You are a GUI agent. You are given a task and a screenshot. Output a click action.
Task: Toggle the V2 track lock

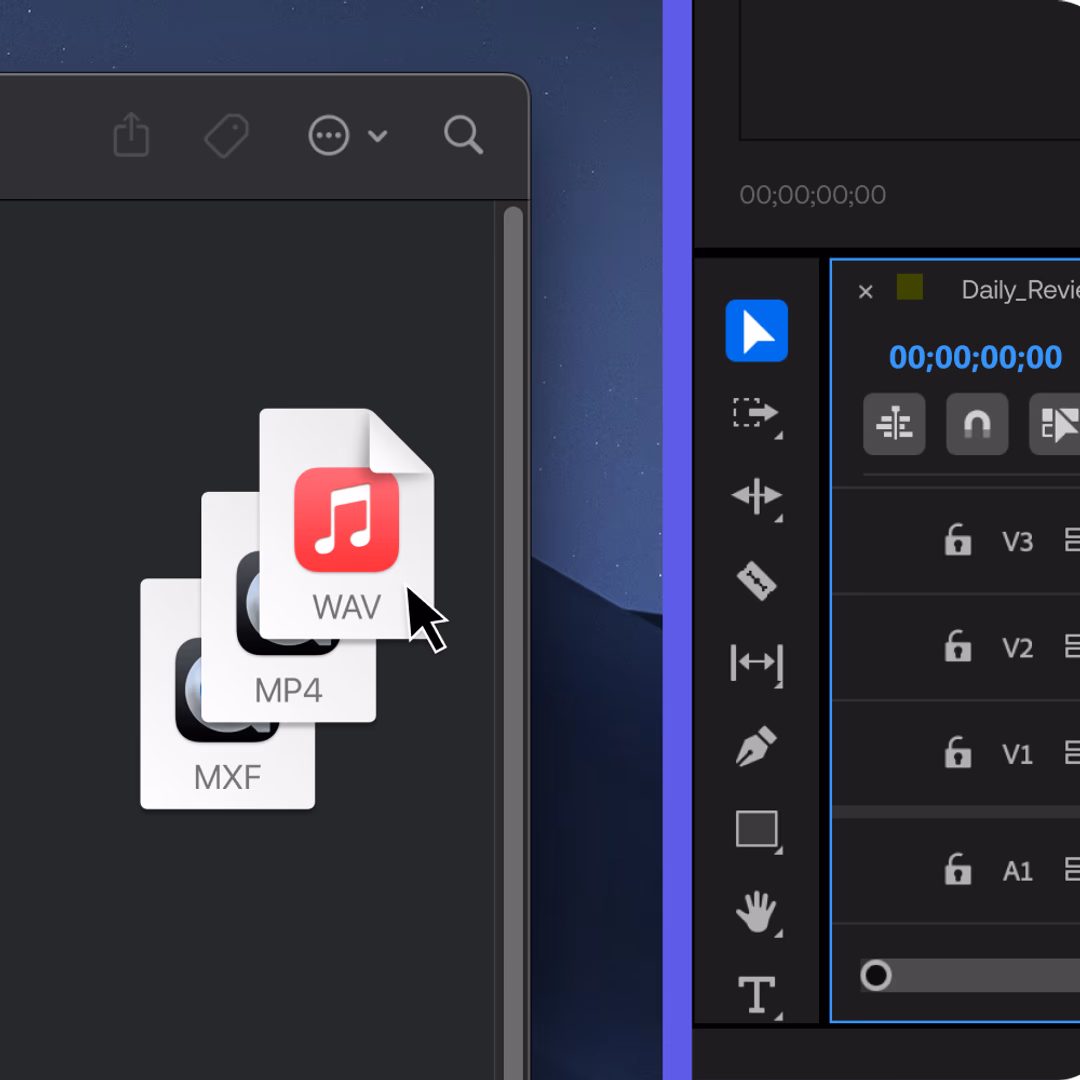957,647
